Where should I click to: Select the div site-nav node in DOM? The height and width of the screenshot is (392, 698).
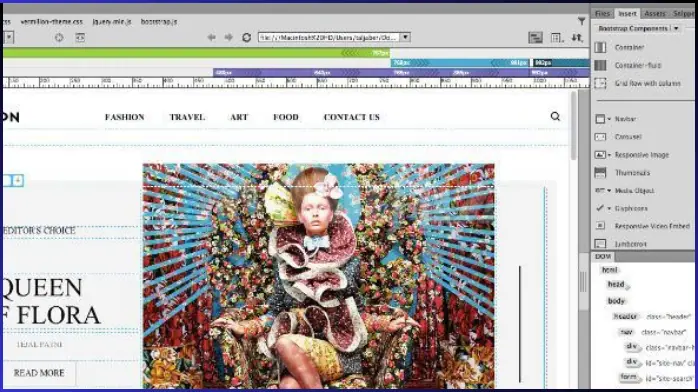(632, 362)
